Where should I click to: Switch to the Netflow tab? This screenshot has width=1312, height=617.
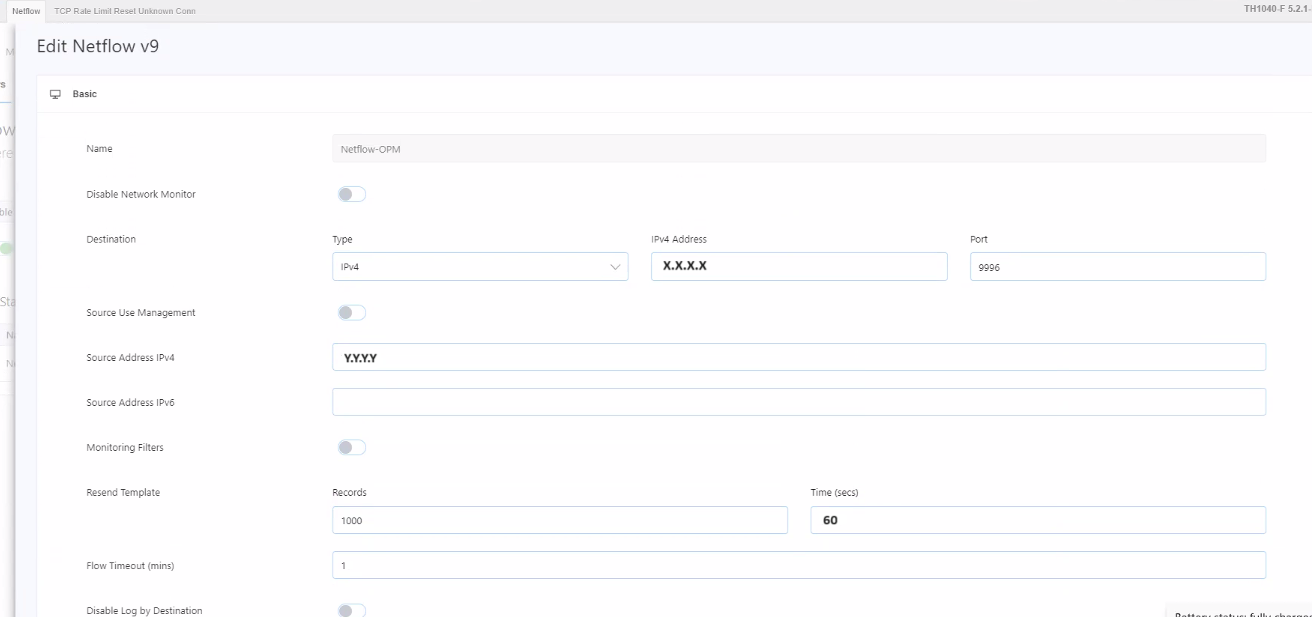coord(26,11)
